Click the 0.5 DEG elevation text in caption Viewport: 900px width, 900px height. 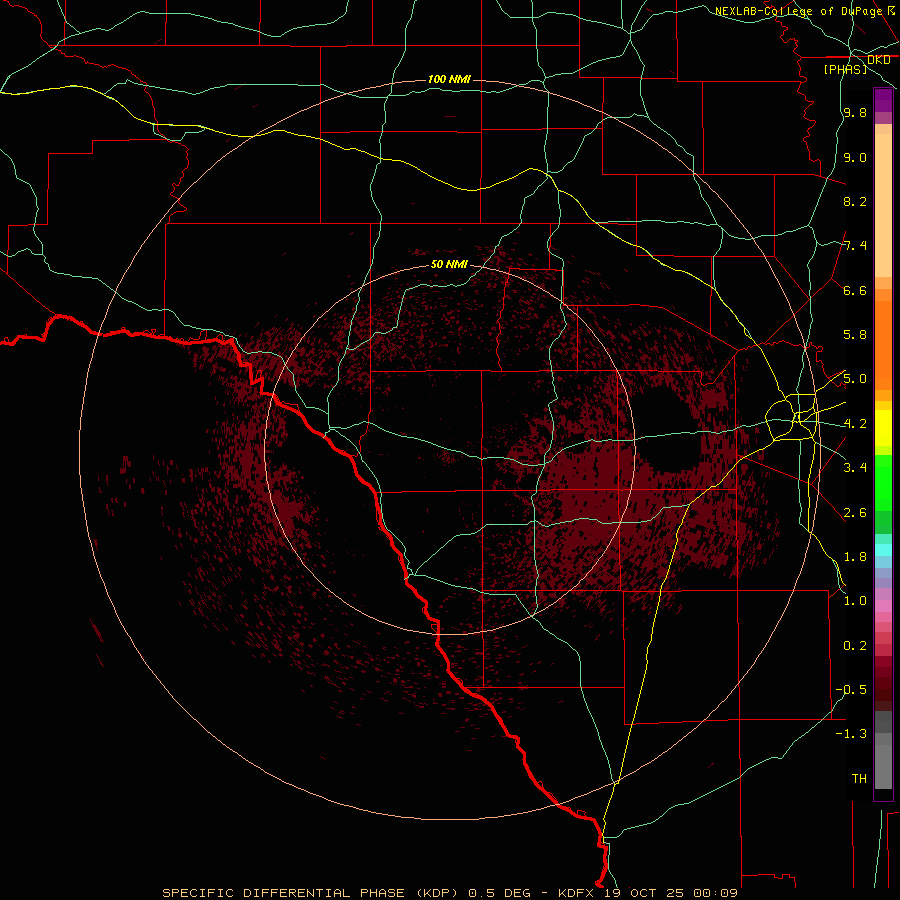click(500, 893)
